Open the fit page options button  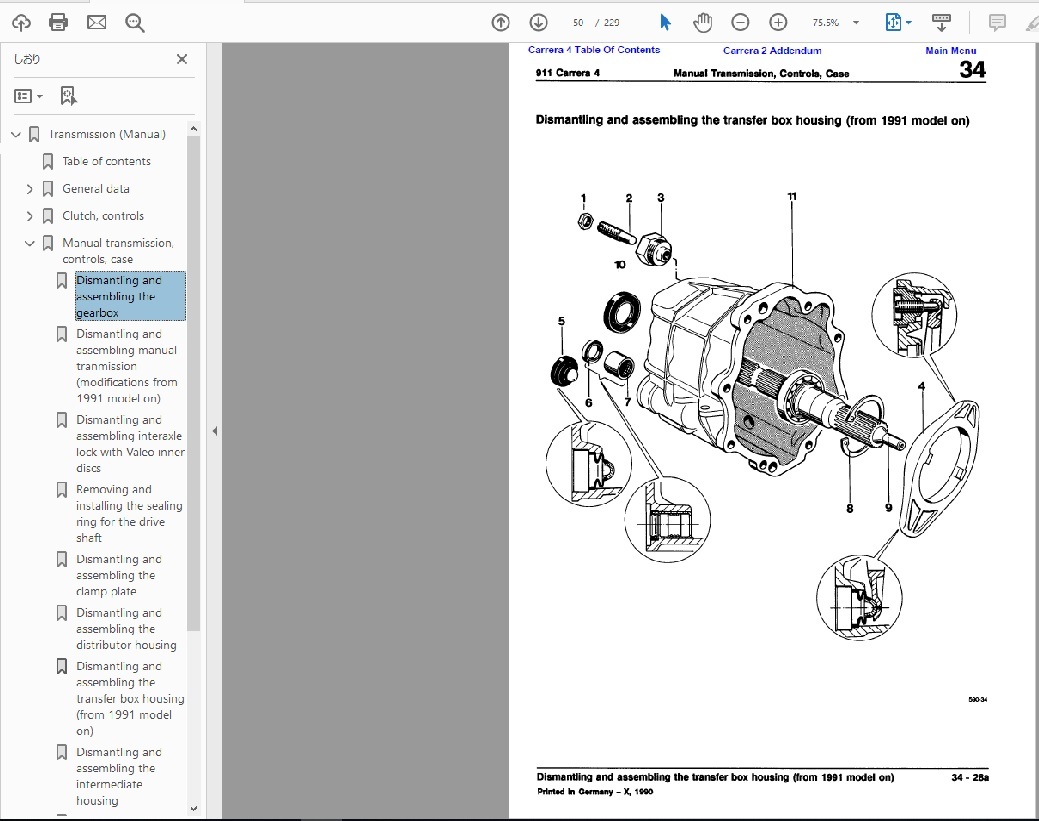click(x=898, y=23)
